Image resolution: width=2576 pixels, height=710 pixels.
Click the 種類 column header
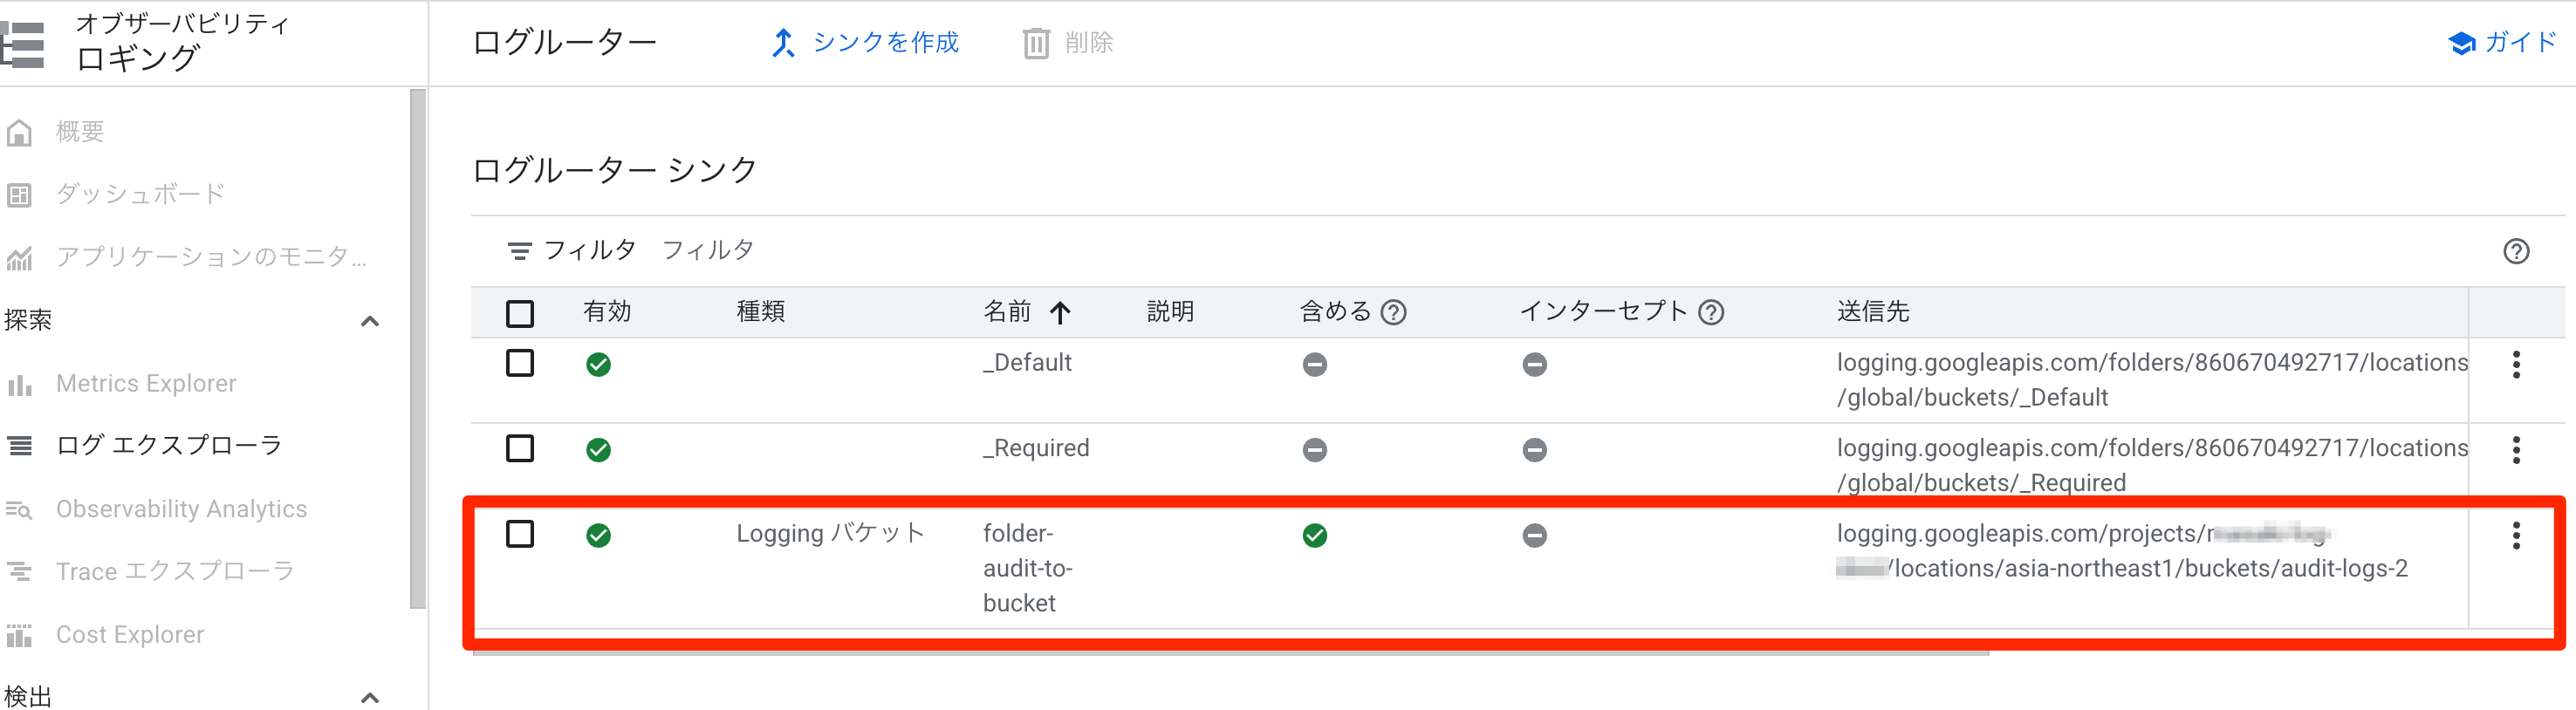coord(761,312)
